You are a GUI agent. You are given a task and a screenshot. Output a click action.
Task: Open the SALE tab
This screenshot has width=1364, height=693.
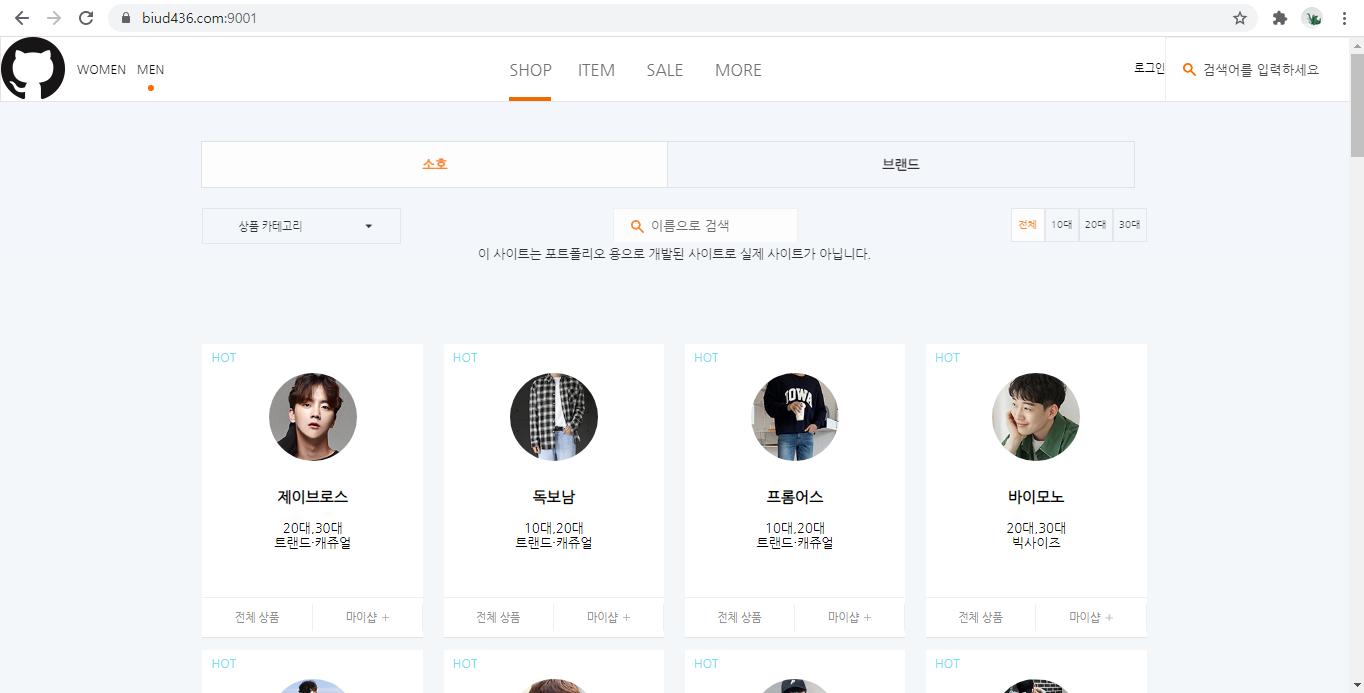665,70
